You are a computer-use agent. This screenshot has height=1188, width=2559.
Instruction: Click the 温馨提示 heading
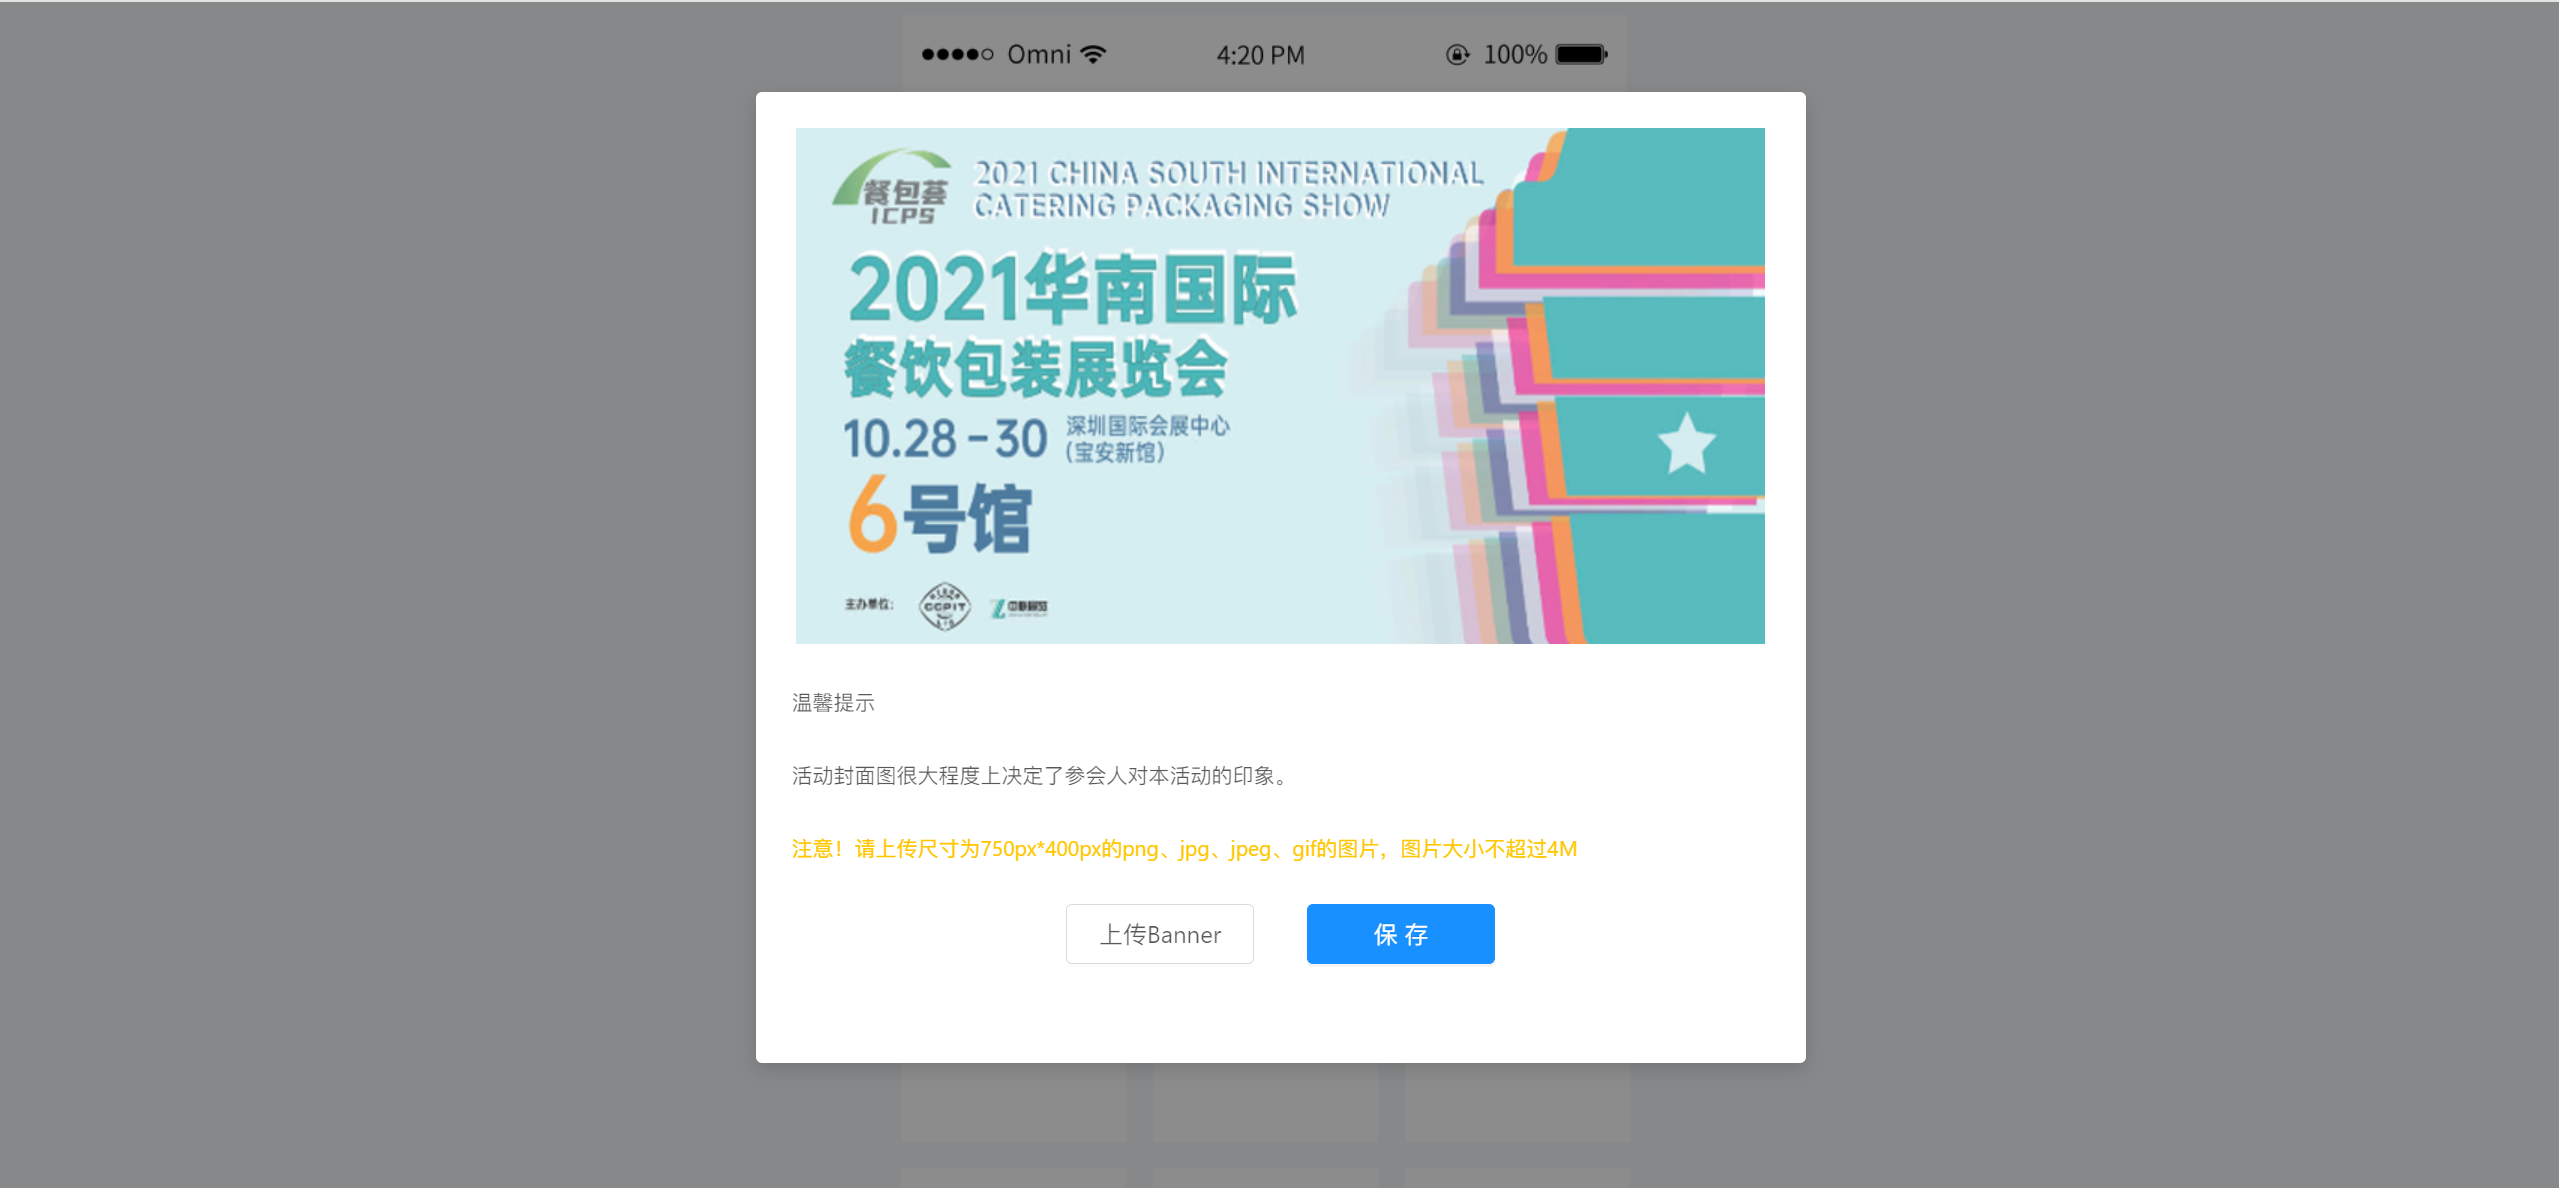coord(833,703)
